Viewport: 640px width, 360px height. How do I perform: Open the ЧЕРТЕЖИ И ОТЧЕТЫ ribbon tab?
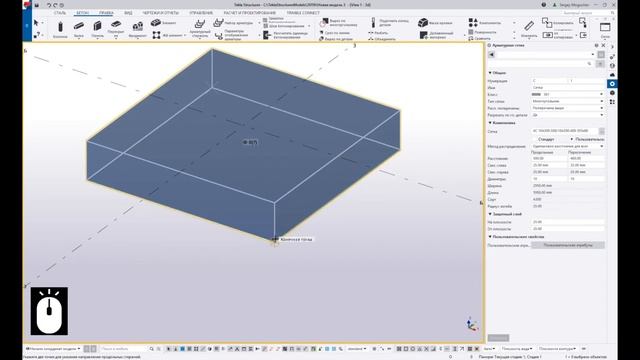pyautogui.click(x=160, y=13)
